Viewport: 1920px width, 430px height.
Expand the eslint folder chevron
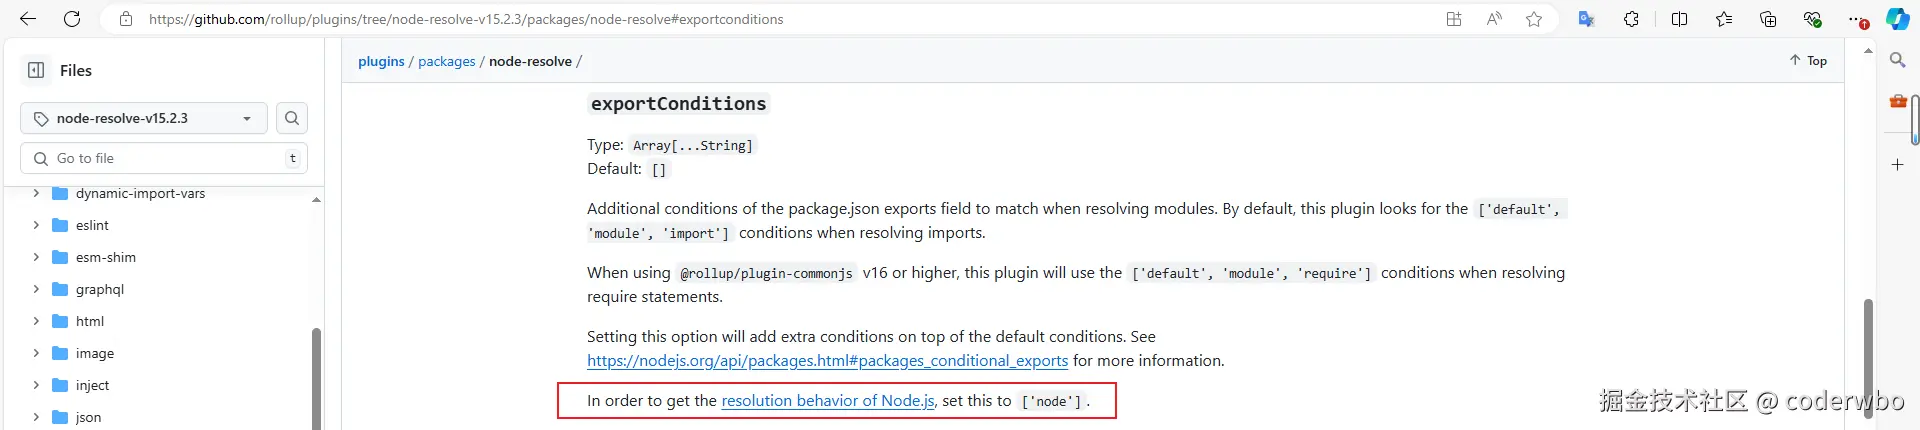[x=36, y=225]
